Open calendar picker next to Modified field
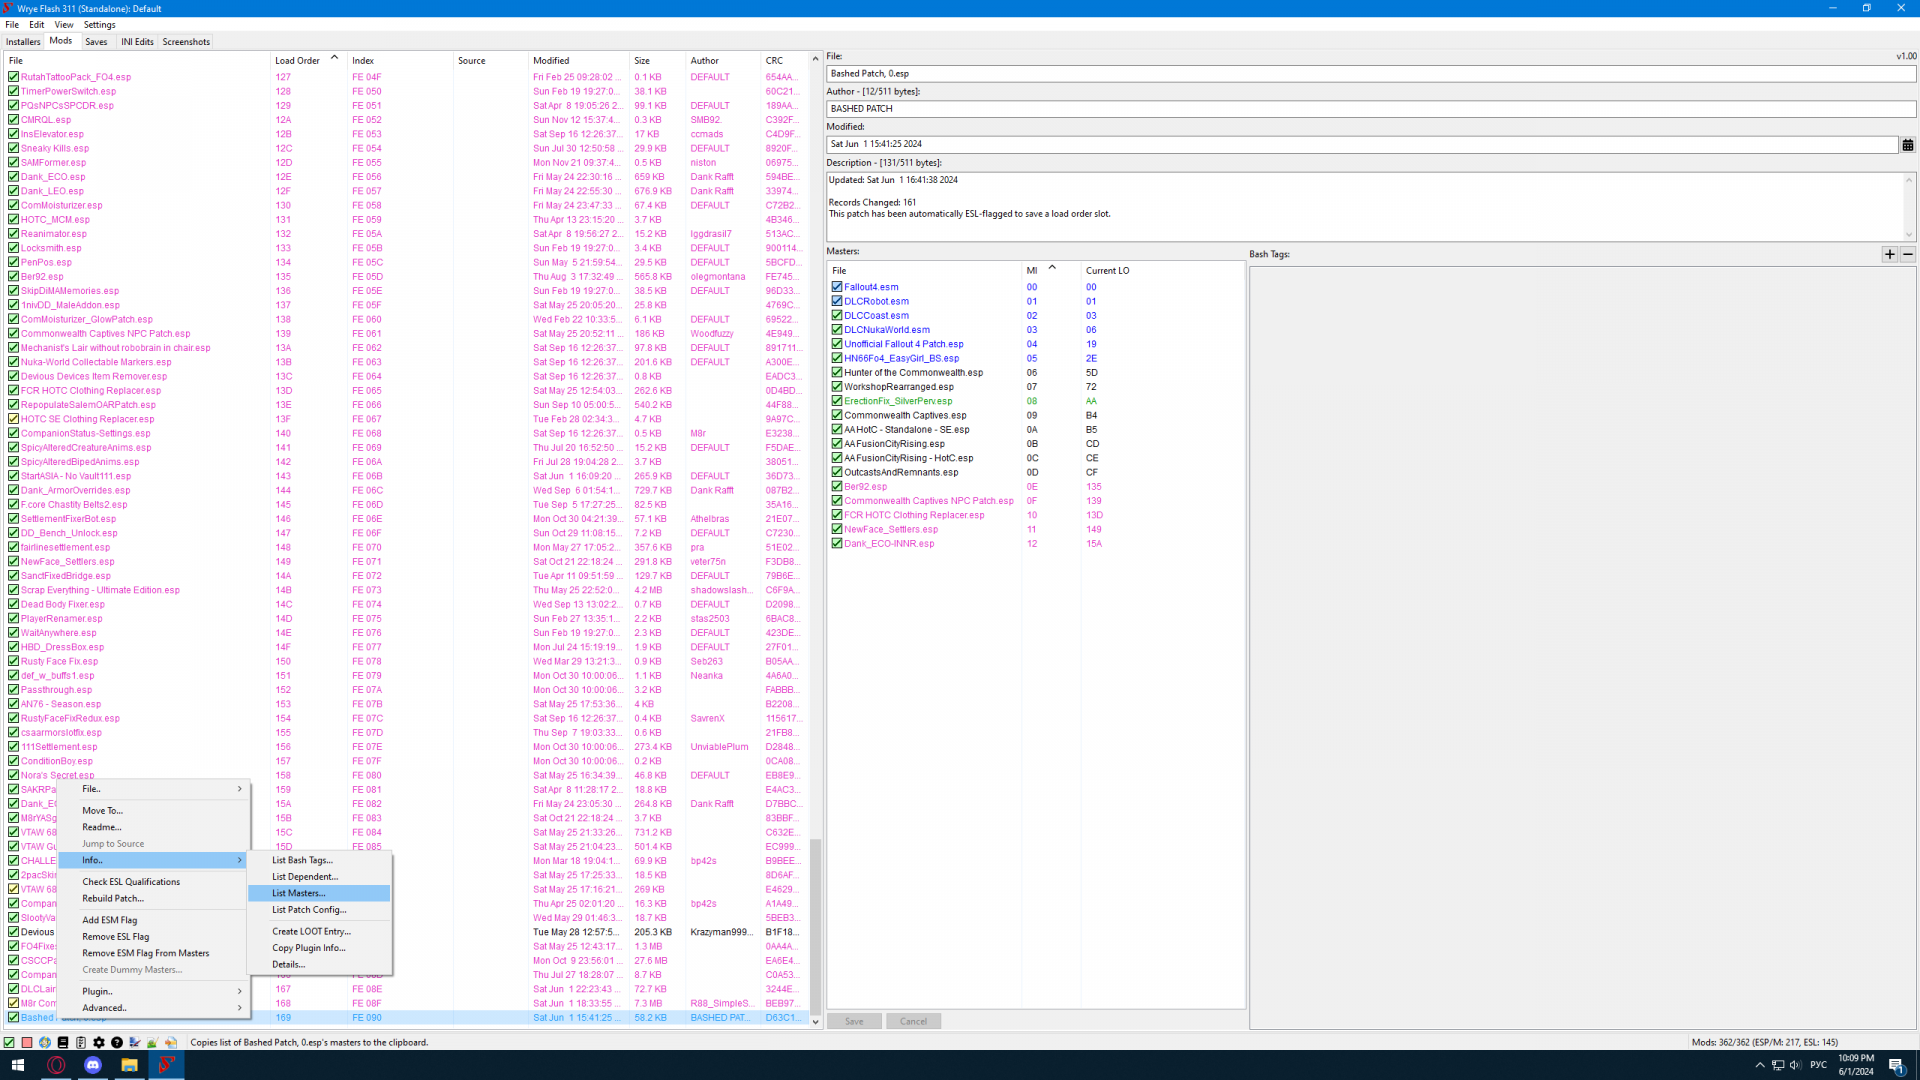The image size is (1920, 1080). [1908, 145]
